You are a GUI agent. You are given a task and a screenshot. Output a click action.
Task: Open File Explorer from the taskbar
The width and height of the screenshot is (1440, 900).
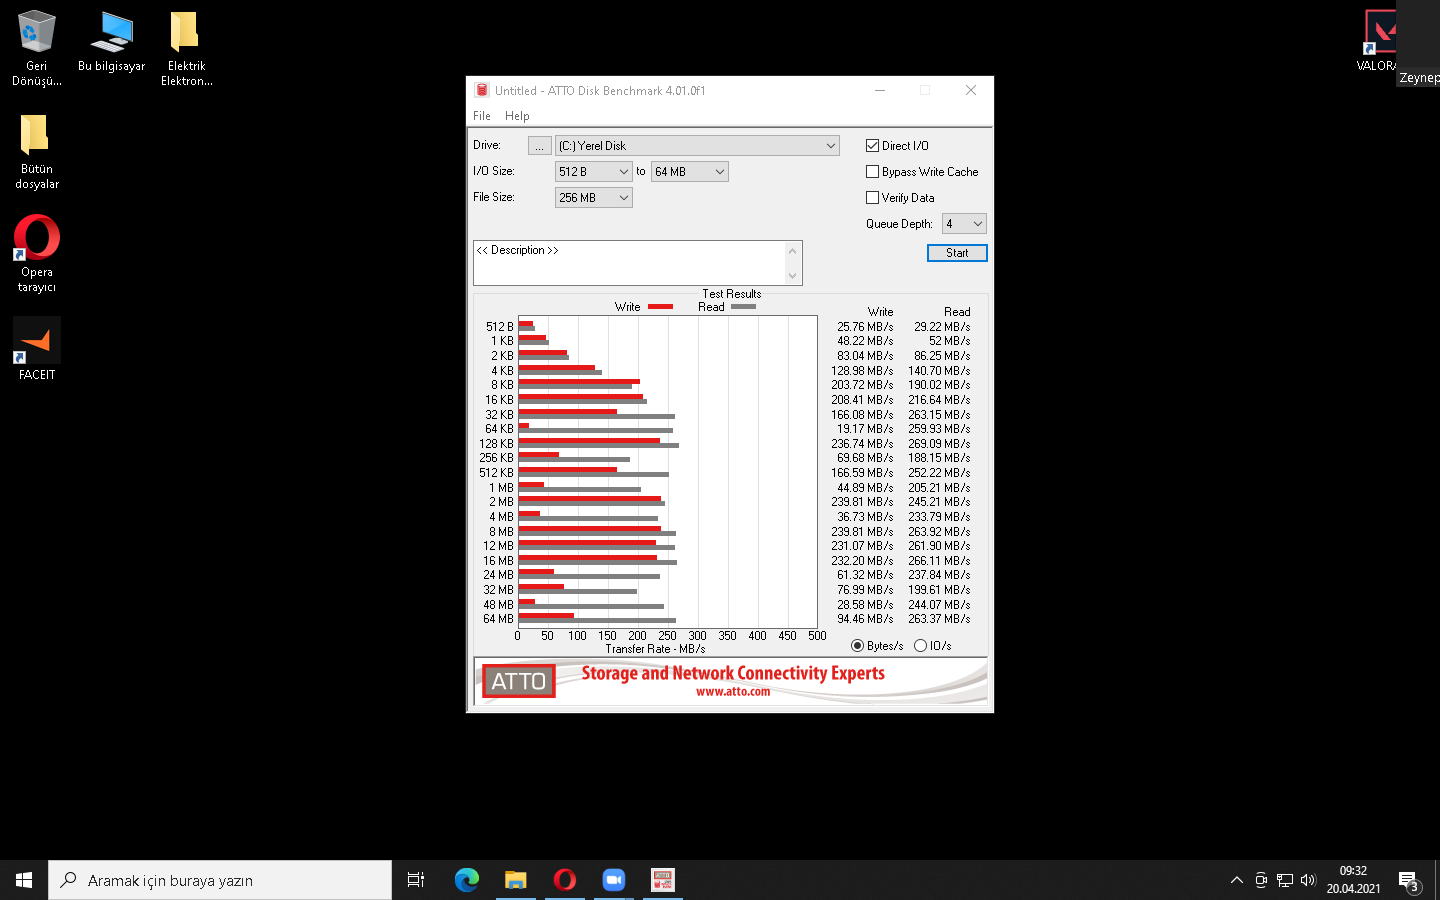coord(516,880)
